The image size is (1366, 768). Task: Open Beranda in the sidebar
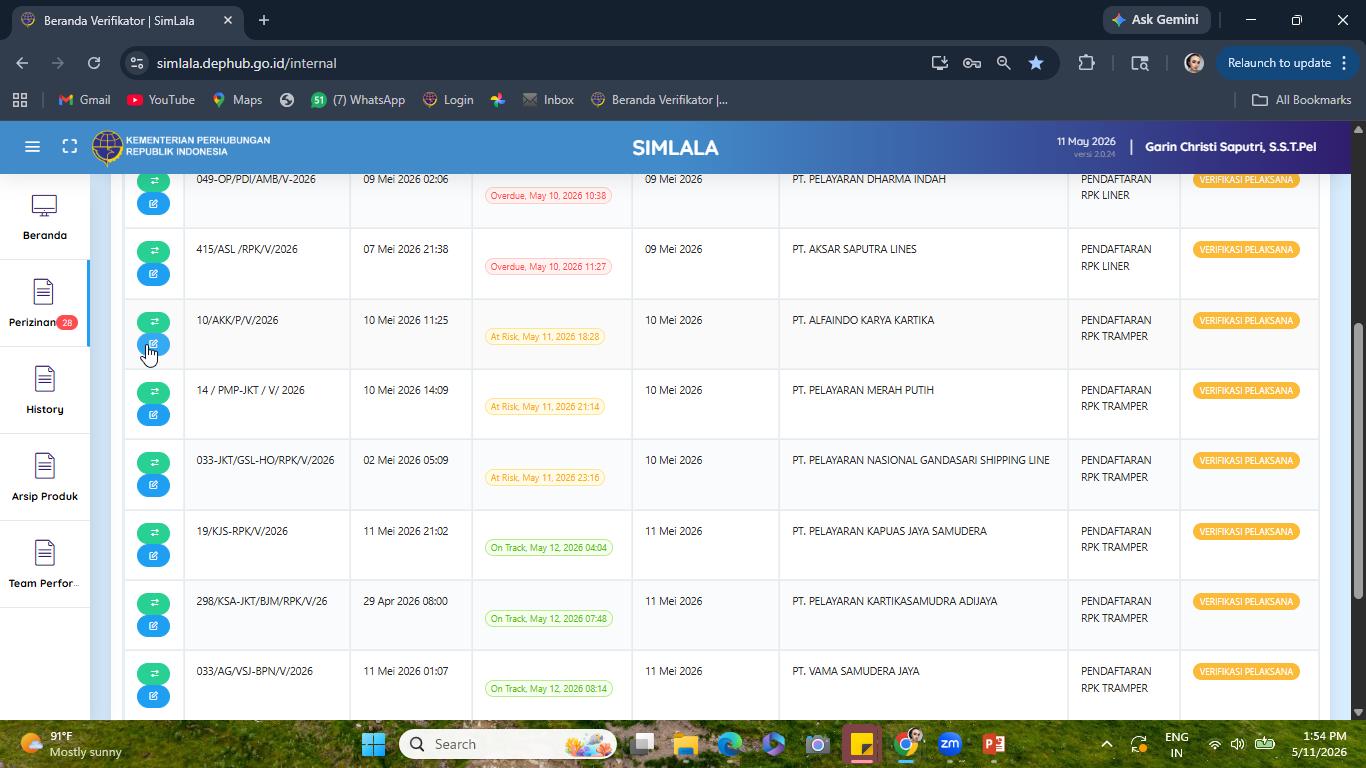click(44, 217)
